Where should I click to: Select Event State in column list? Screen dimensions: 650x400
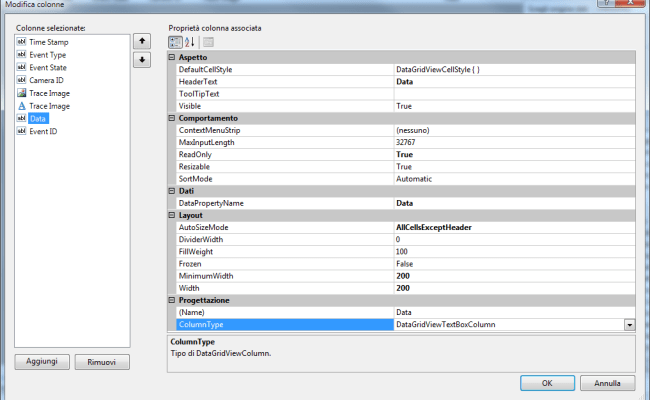coord(48,68)
